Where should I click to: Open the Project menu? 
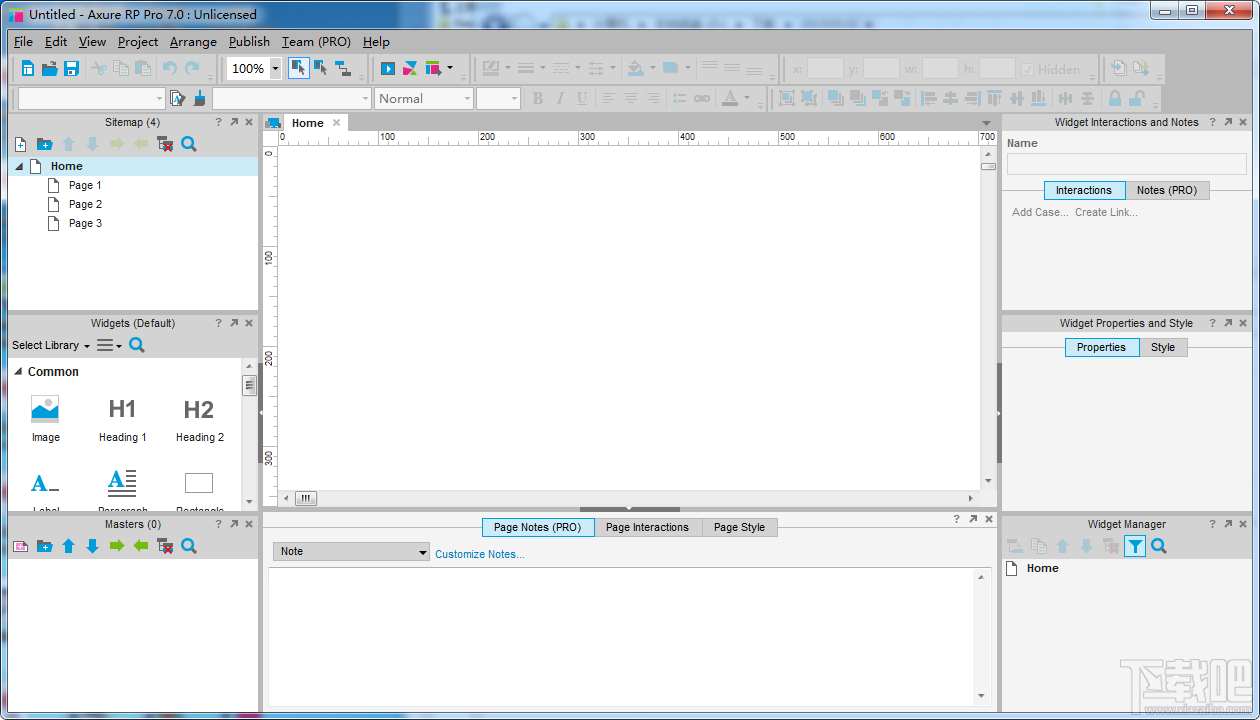pyautogui.click(x=138, y=41)
